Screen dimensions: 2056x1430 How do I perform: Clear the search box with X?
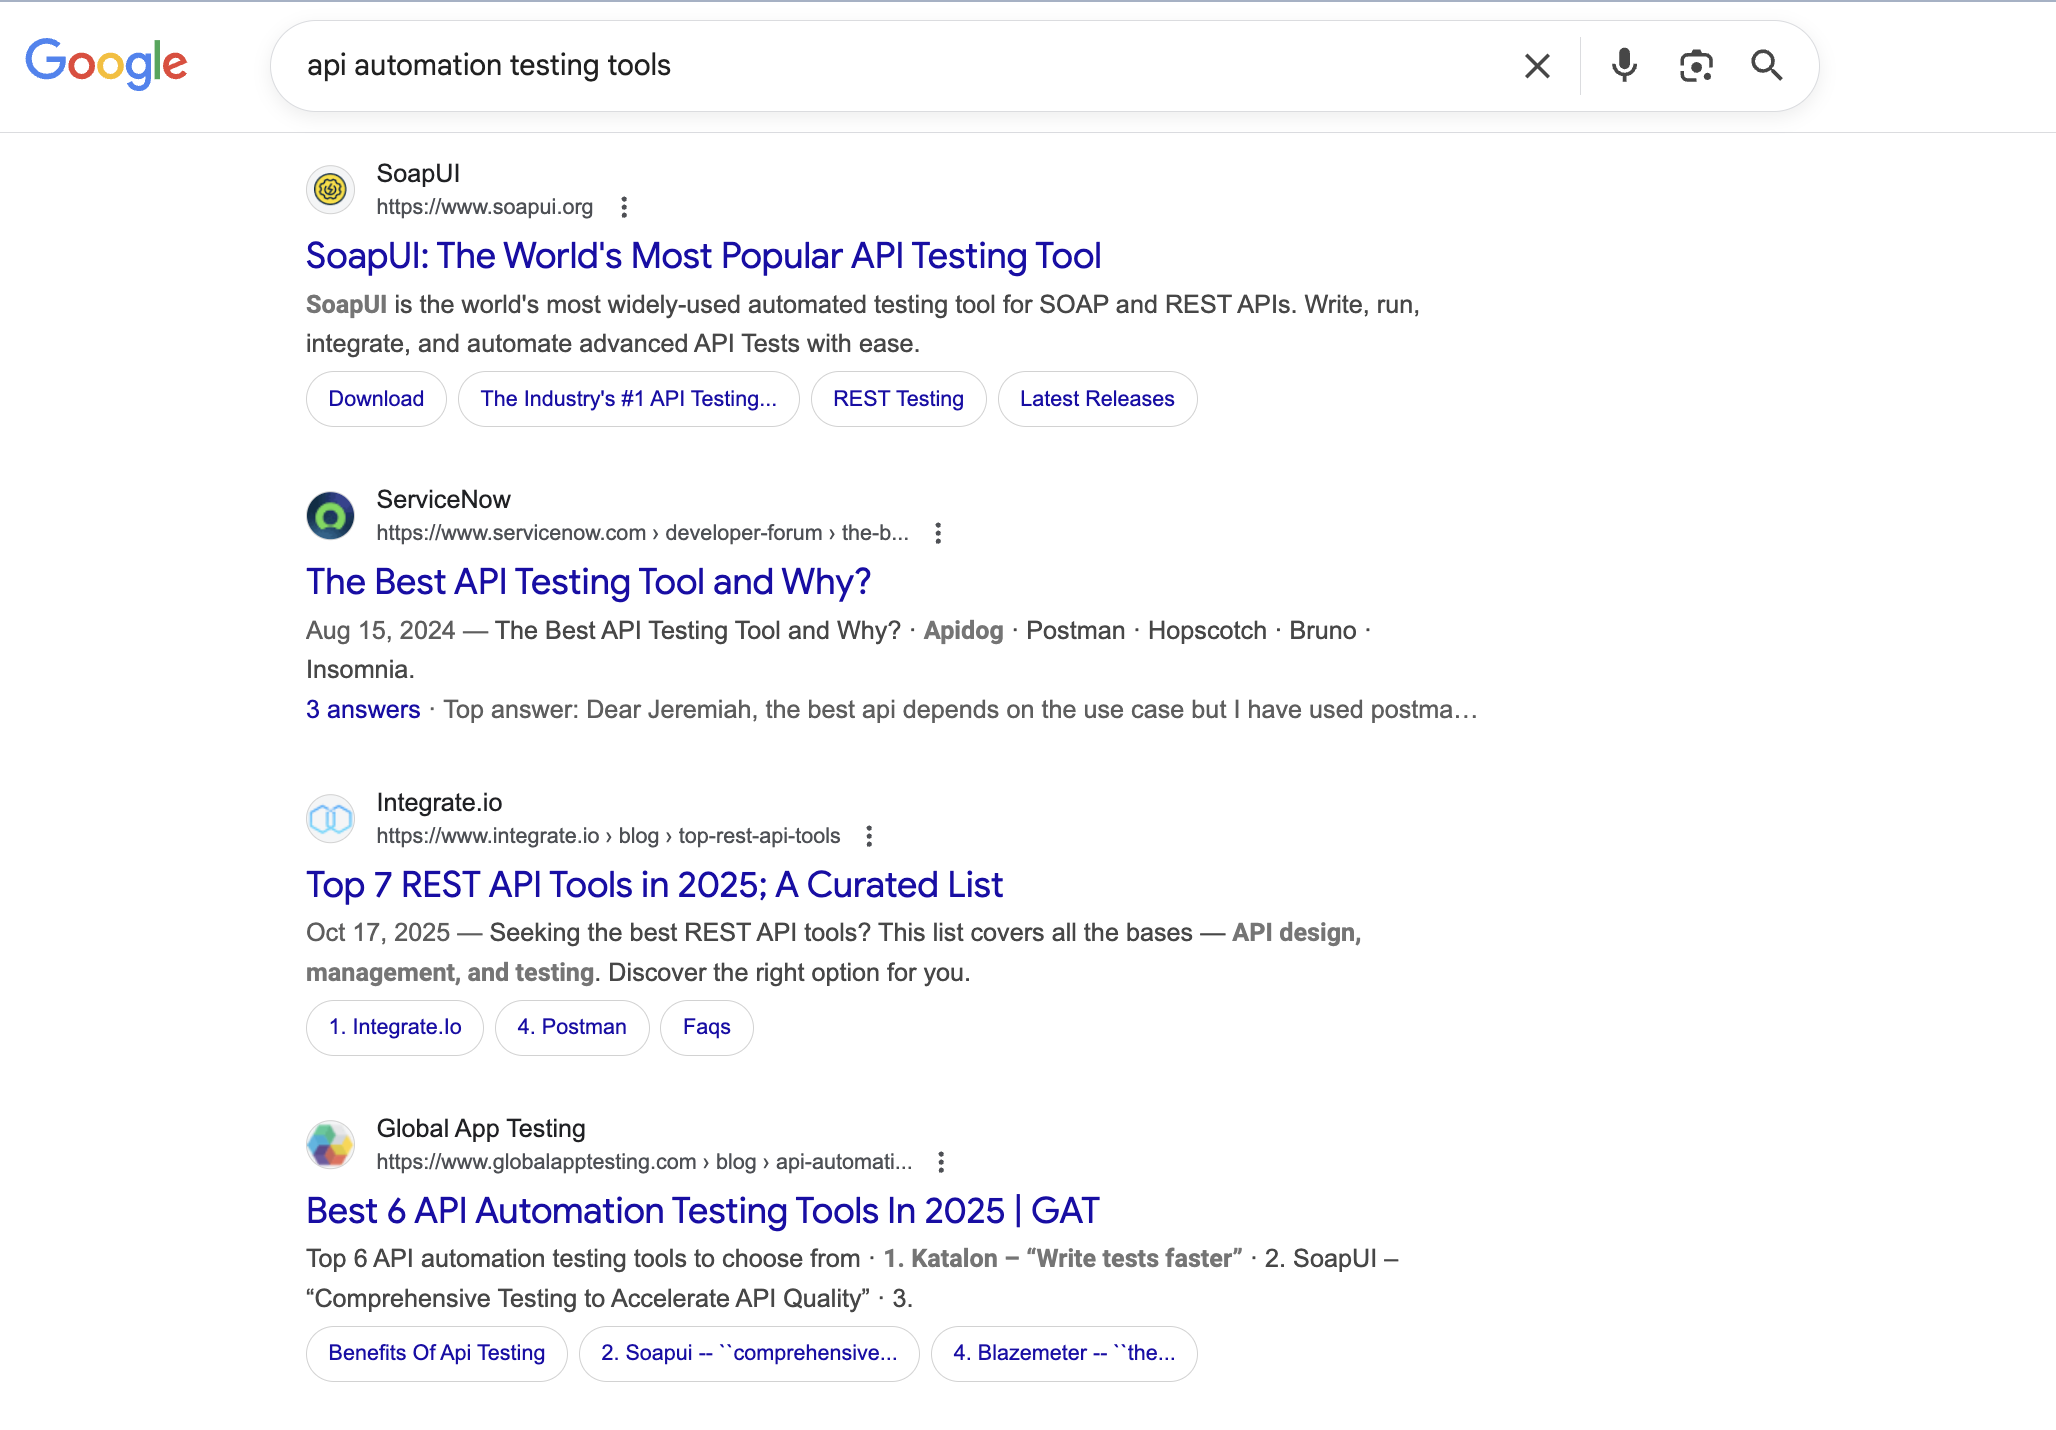[x=1537, y=66]
